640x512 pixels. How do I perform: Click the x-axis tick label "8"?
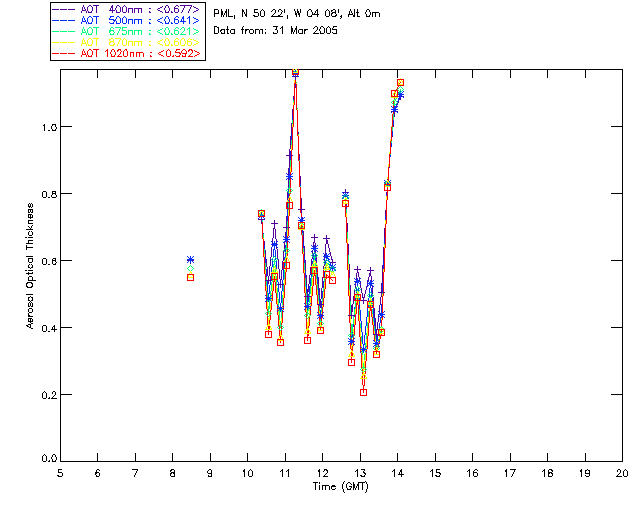(173, 473)
